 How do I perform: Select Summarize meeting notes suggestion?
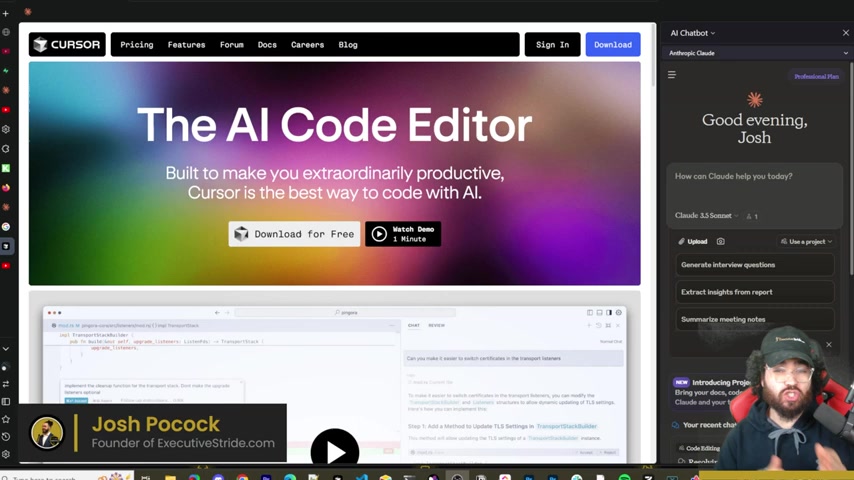click(755, 319)
